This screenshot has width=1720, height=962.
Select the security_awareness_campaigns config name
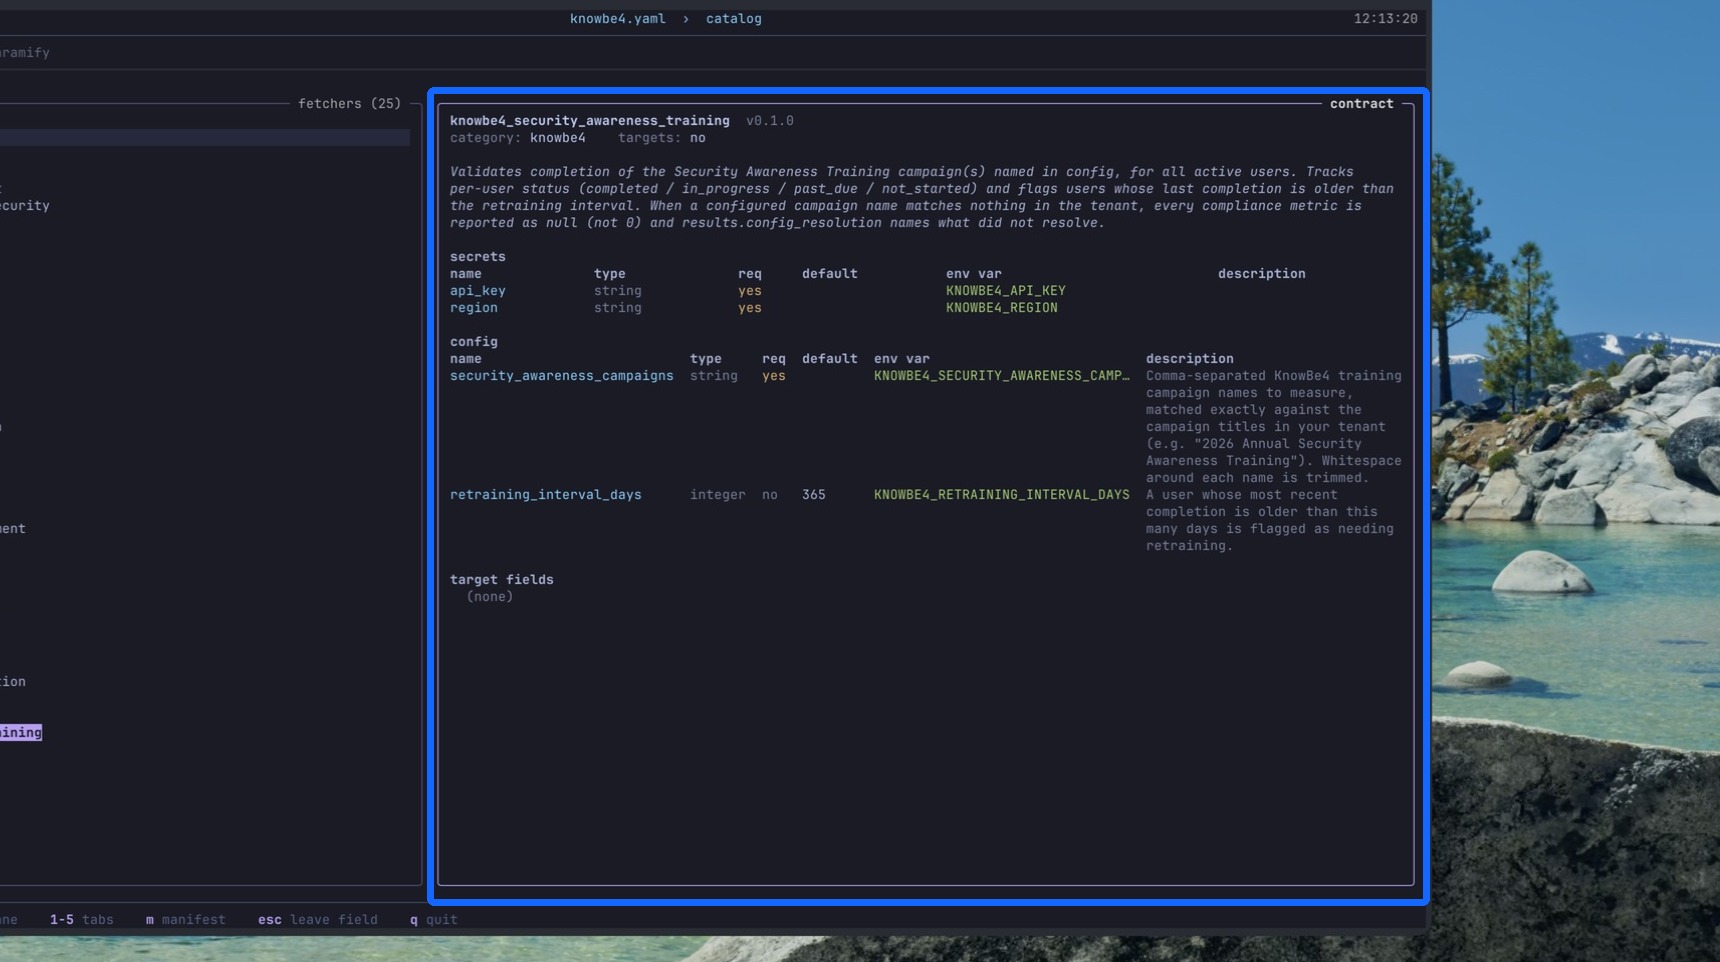click(x=561, y=376)
